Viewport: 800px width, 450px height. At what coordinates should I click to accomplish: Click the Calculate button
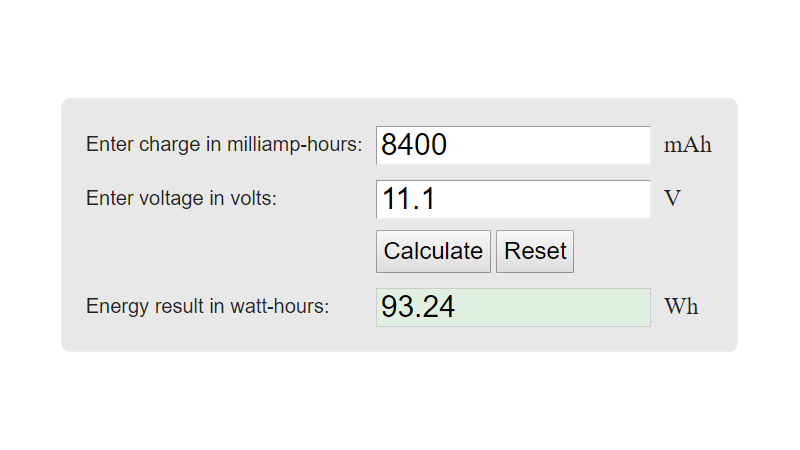tap(433, 251)
